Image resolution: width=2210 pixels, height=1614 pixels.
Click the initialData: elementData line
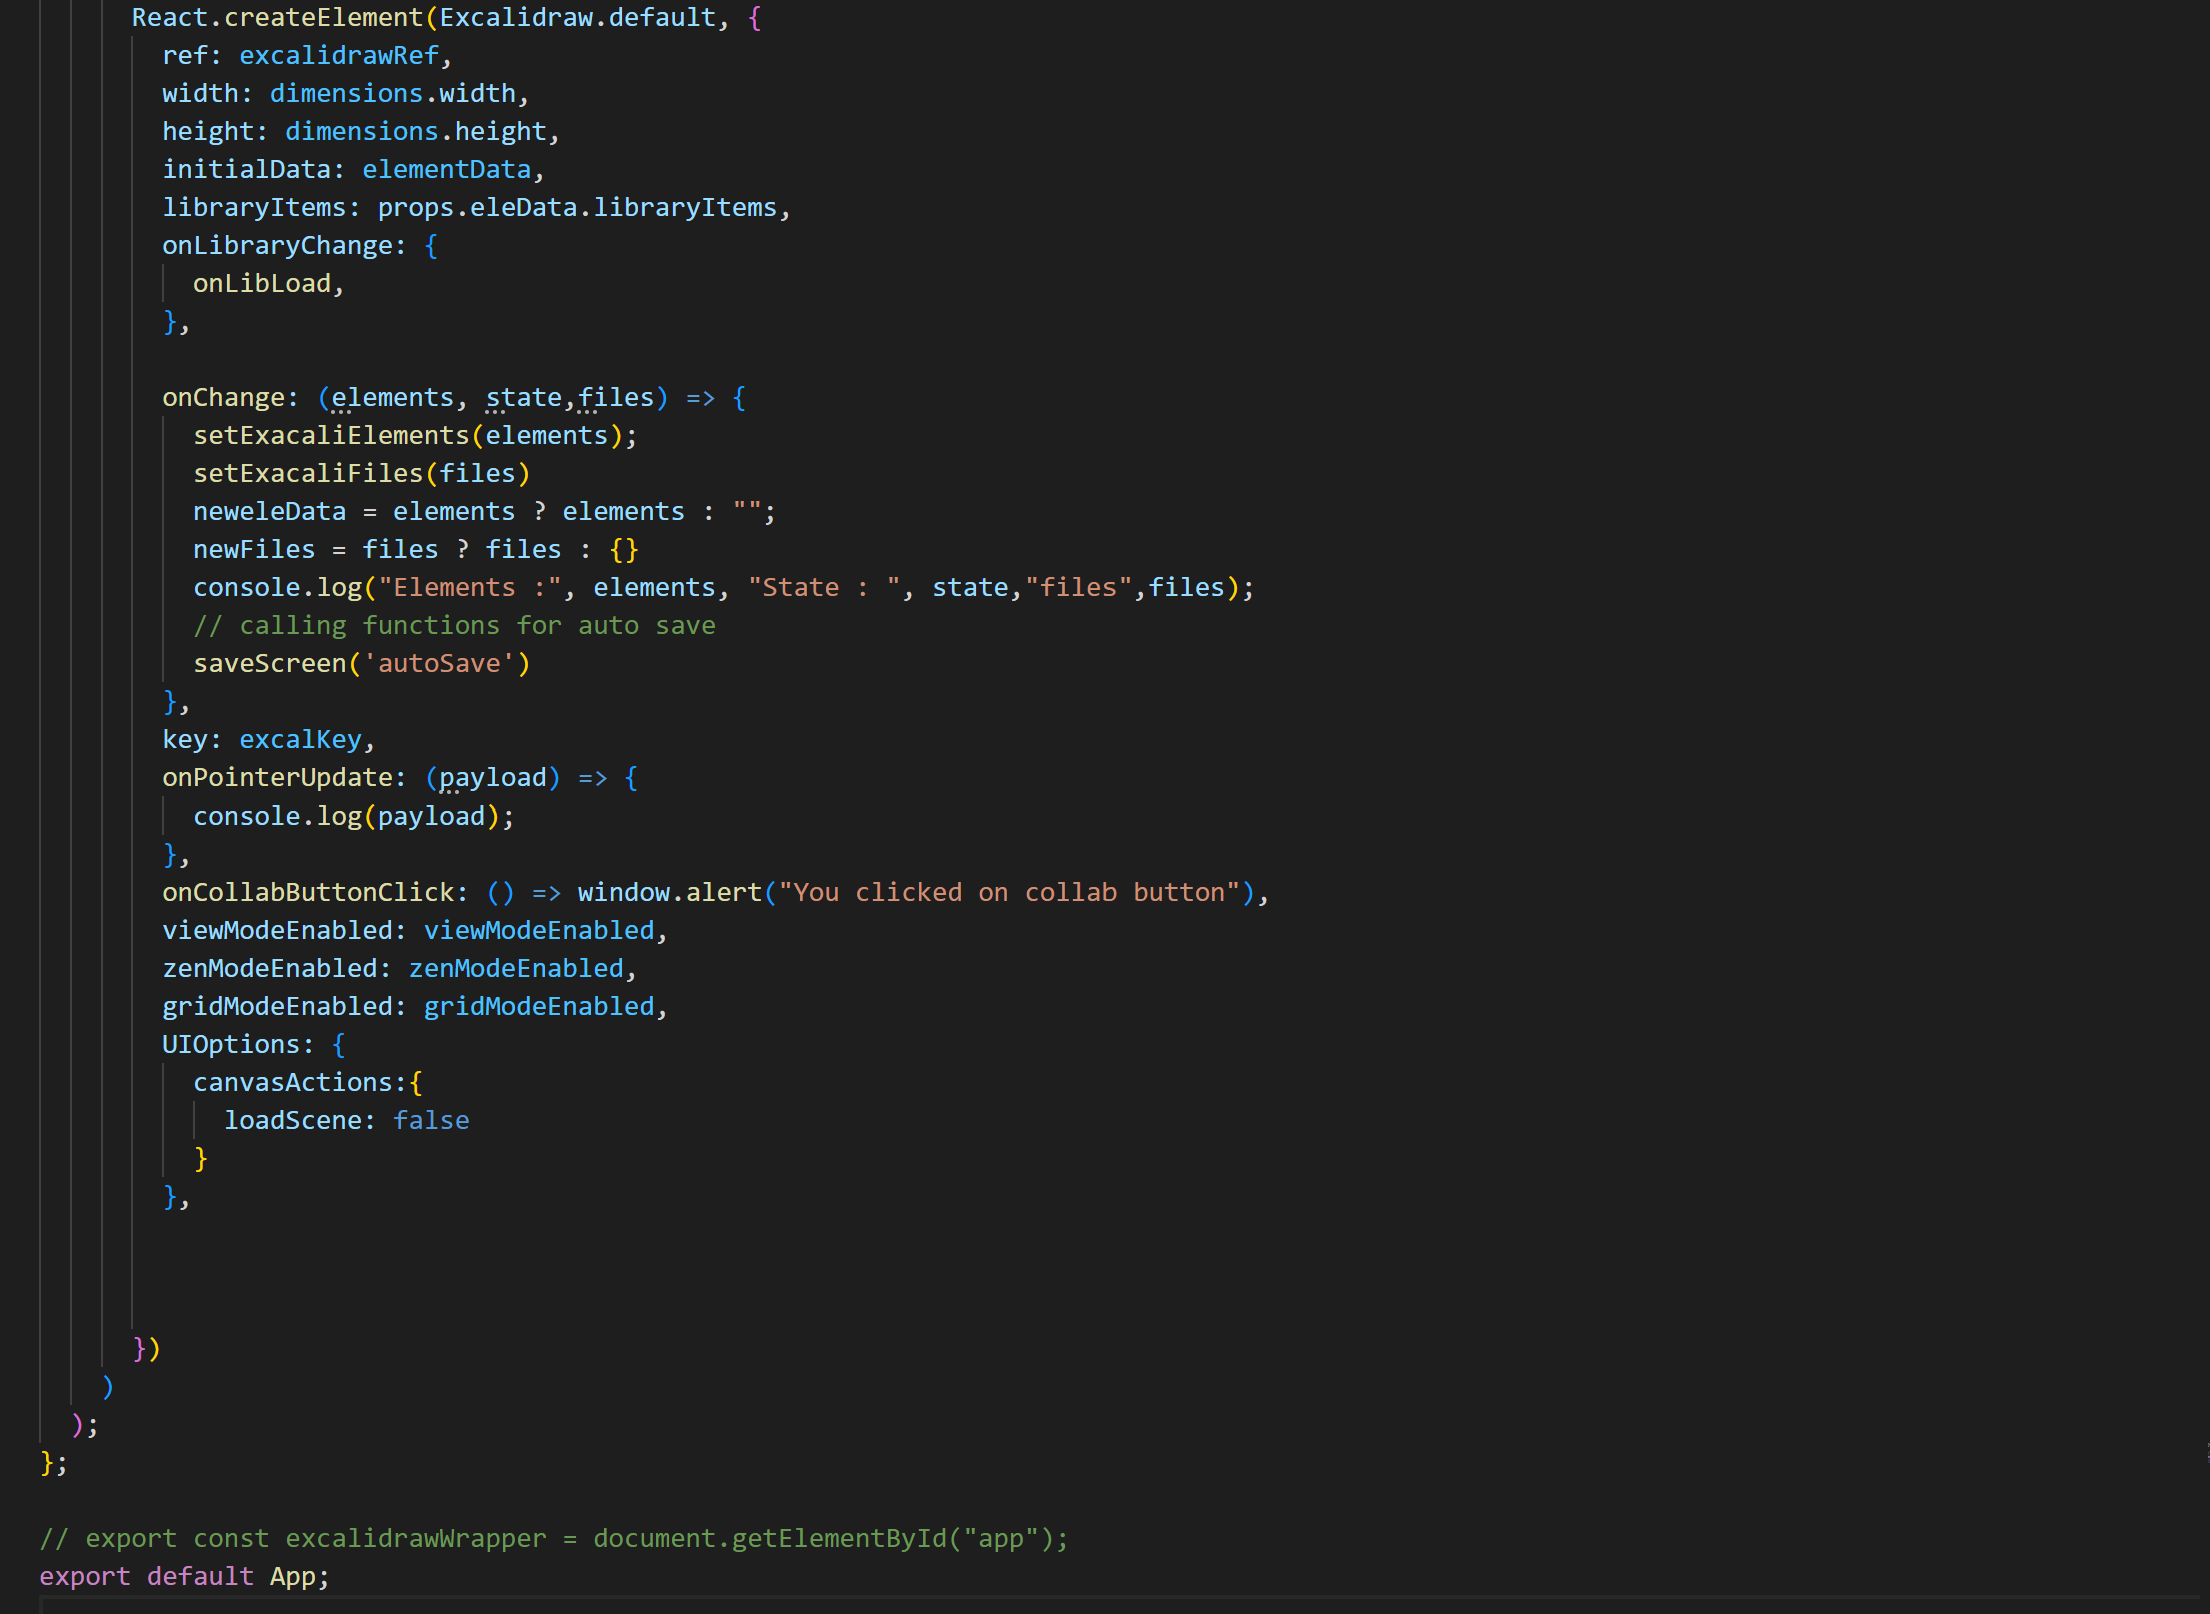(x=350, y=169)
